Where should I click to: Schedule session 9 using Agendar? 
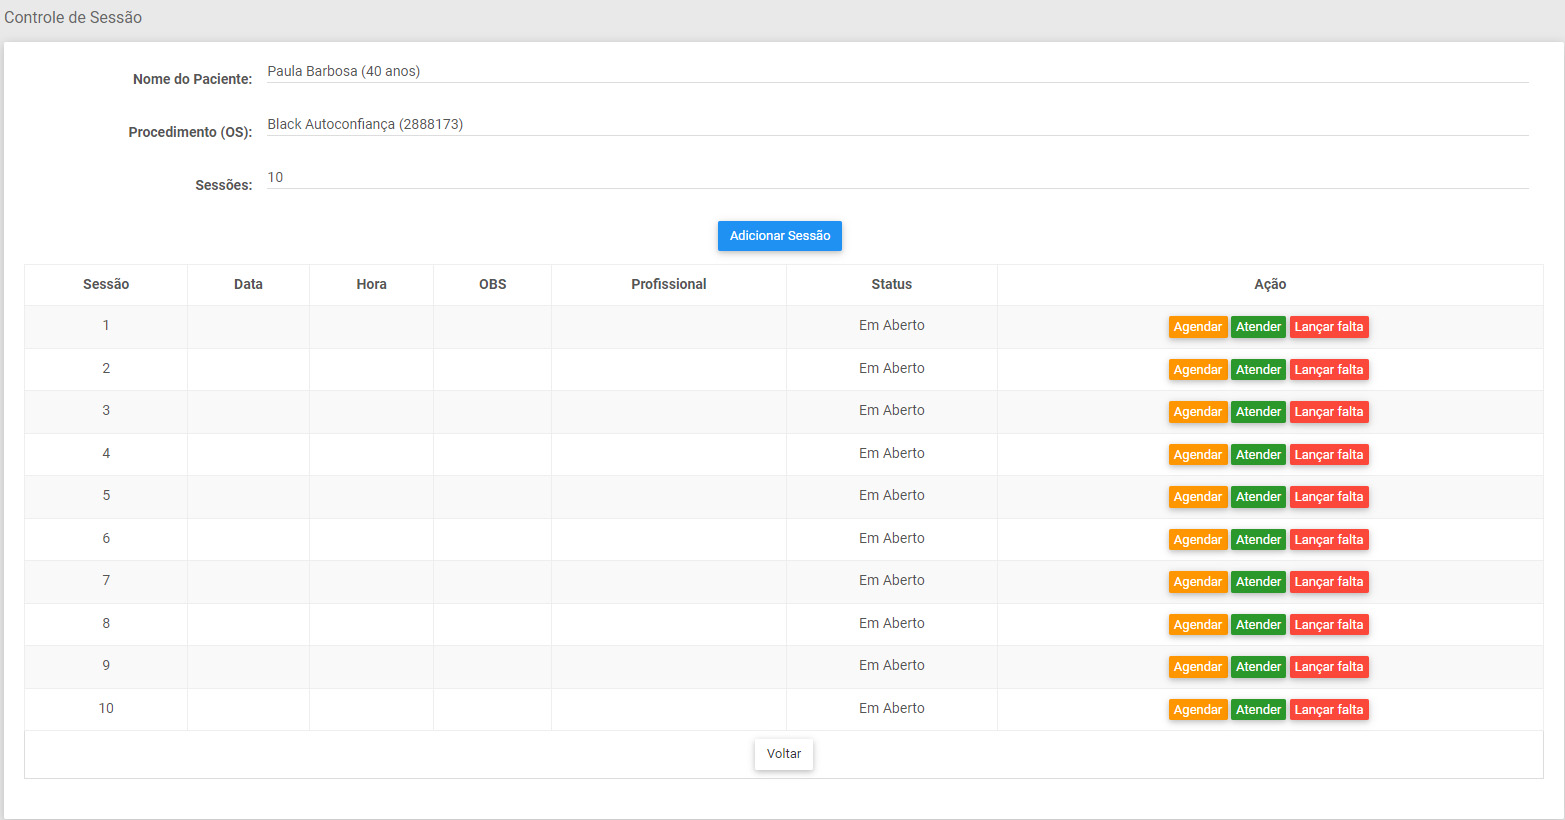[1197, 667]
